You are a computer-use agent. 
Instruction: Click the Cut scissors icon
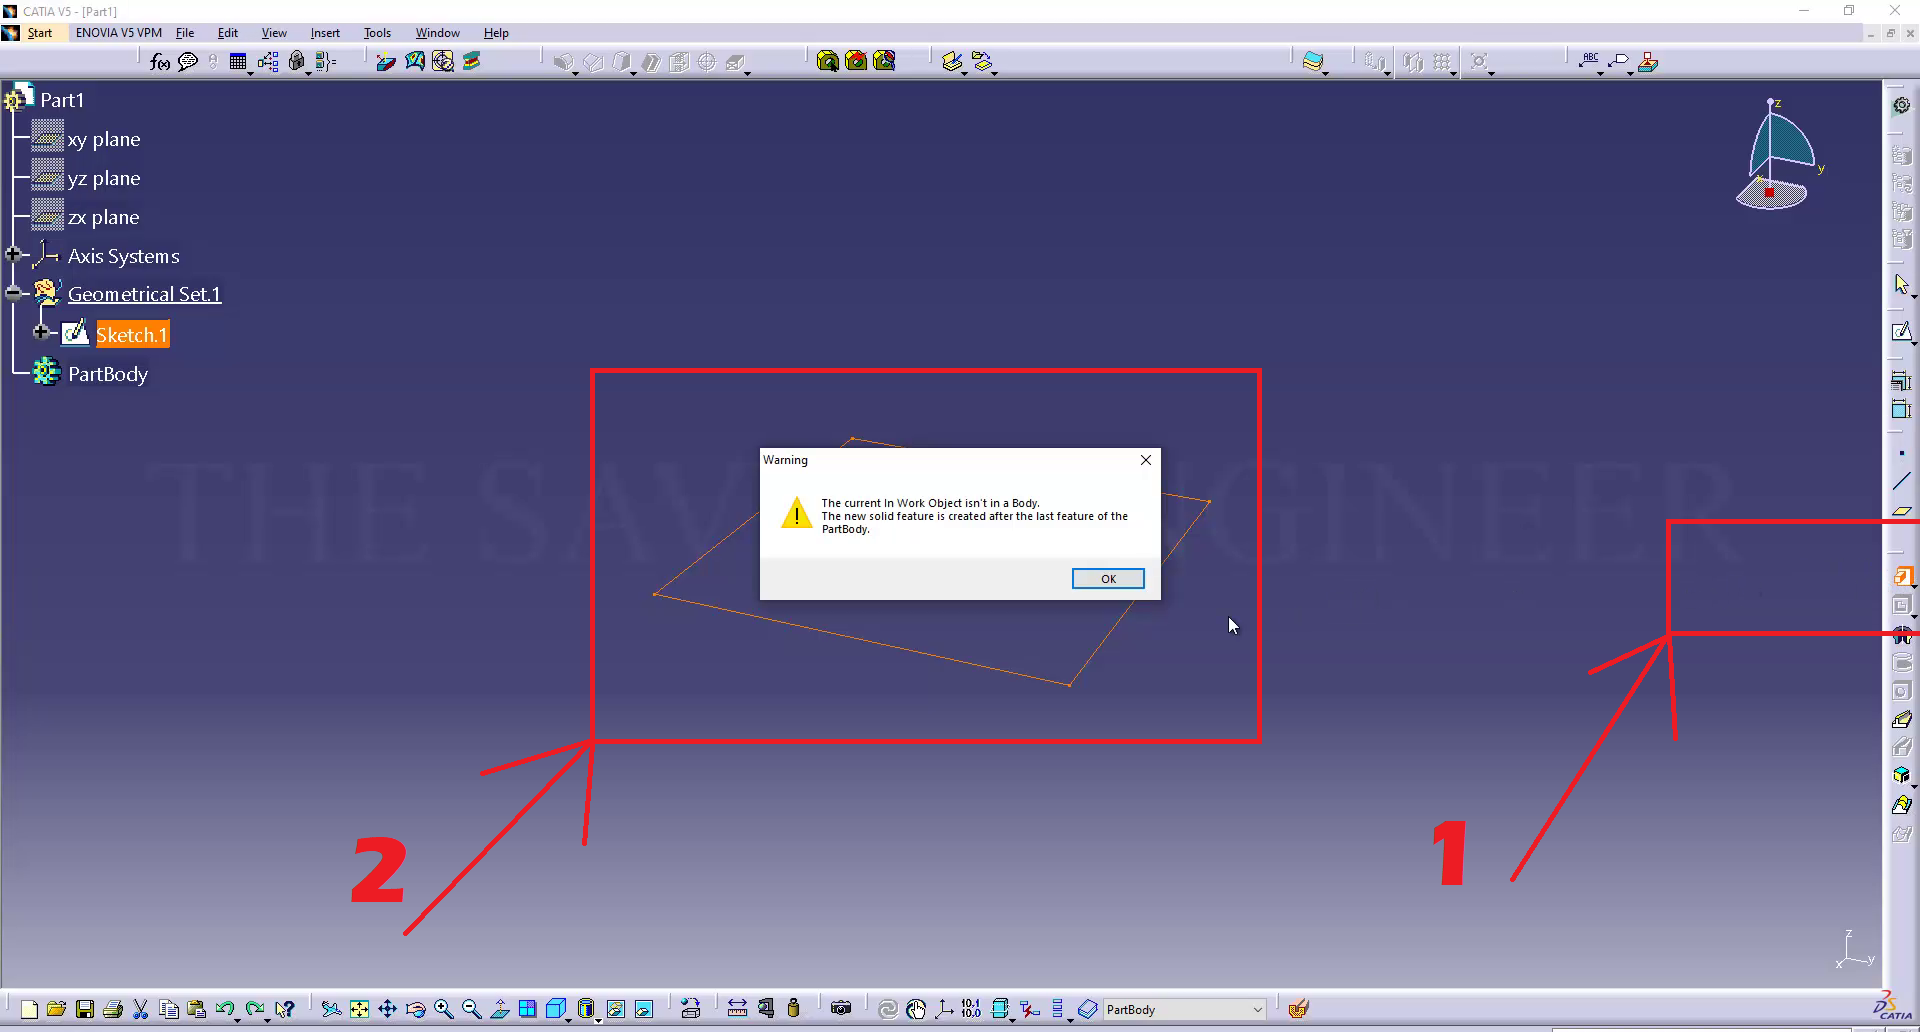(141, 1009)
